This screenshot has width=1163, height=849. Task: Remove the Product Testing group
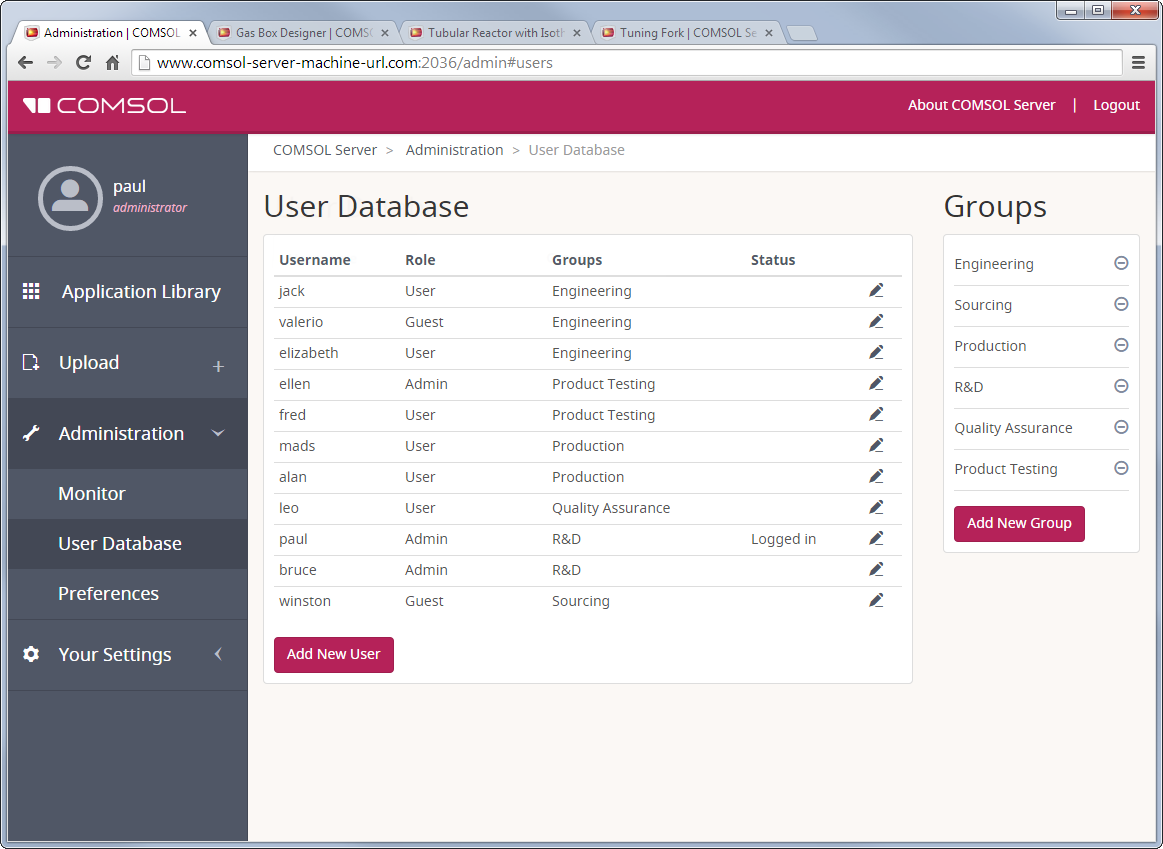tap(1121, 468)
